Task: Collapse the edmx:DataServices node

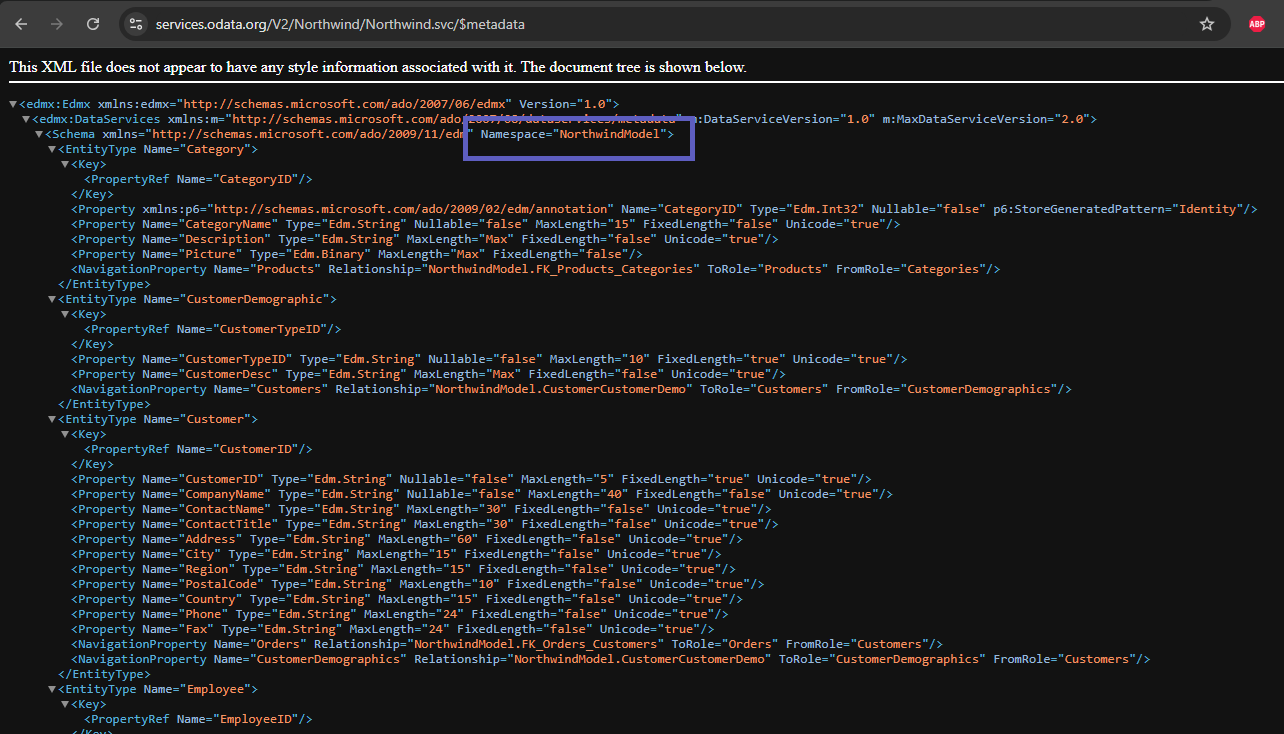Action: pos(26,120)
